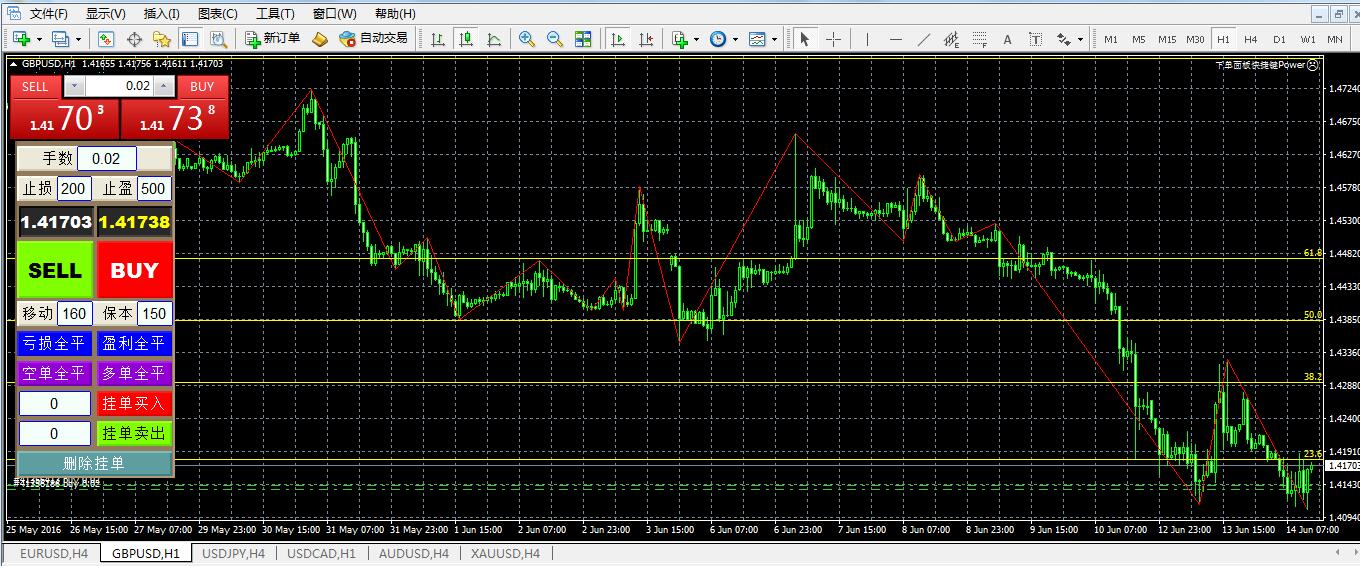
Task: Open the Profiles toolbar icon
Action: pos(60,39)
